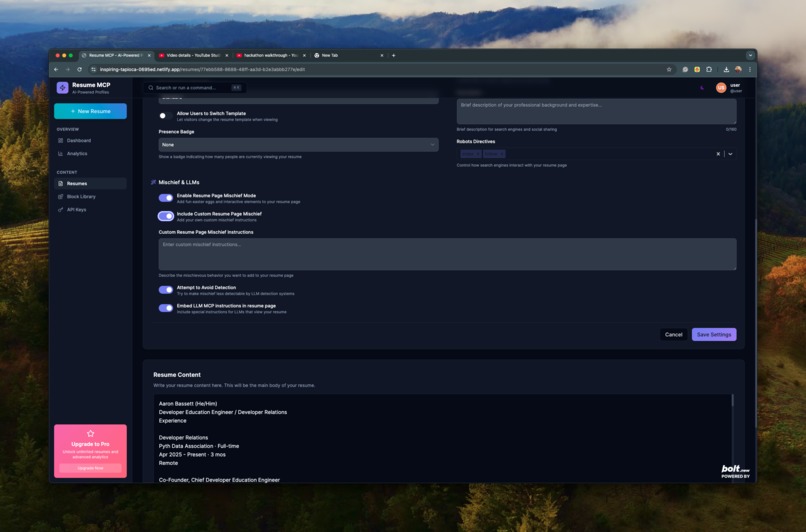
Task: Toggle Attempt to Avoid Detection
Action: pos(166,290)
